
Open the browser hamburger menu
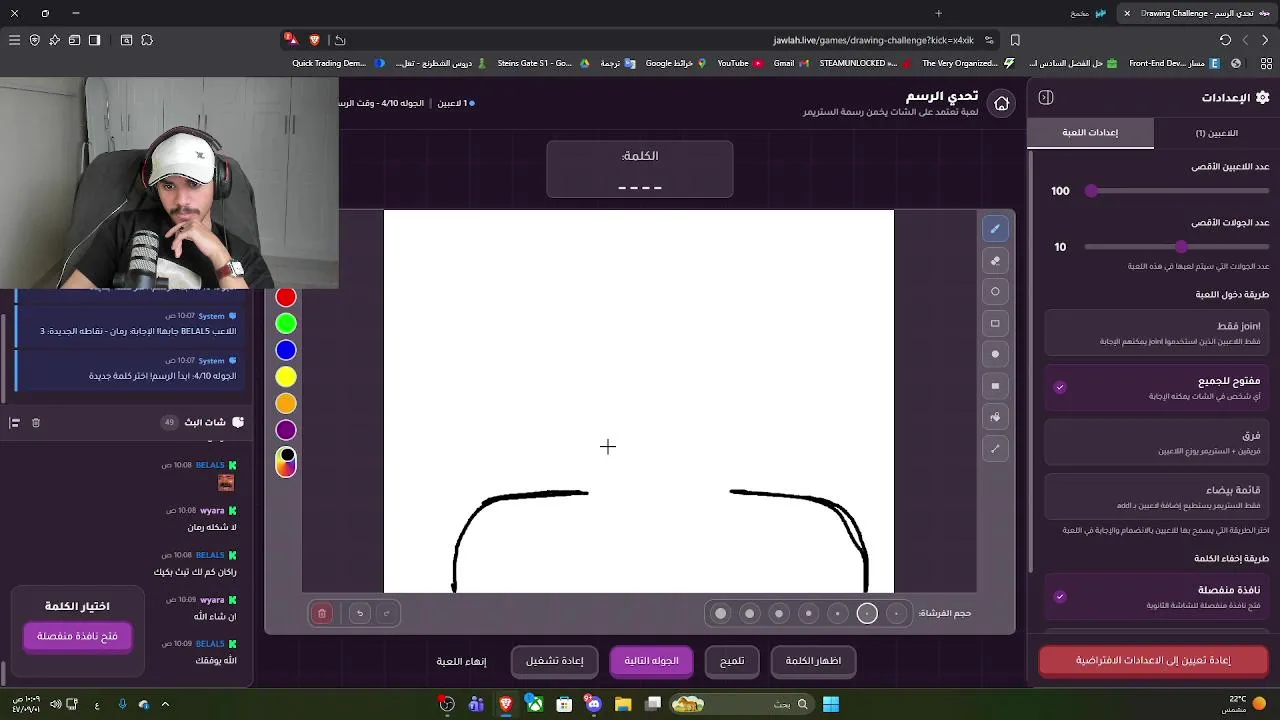14,40
